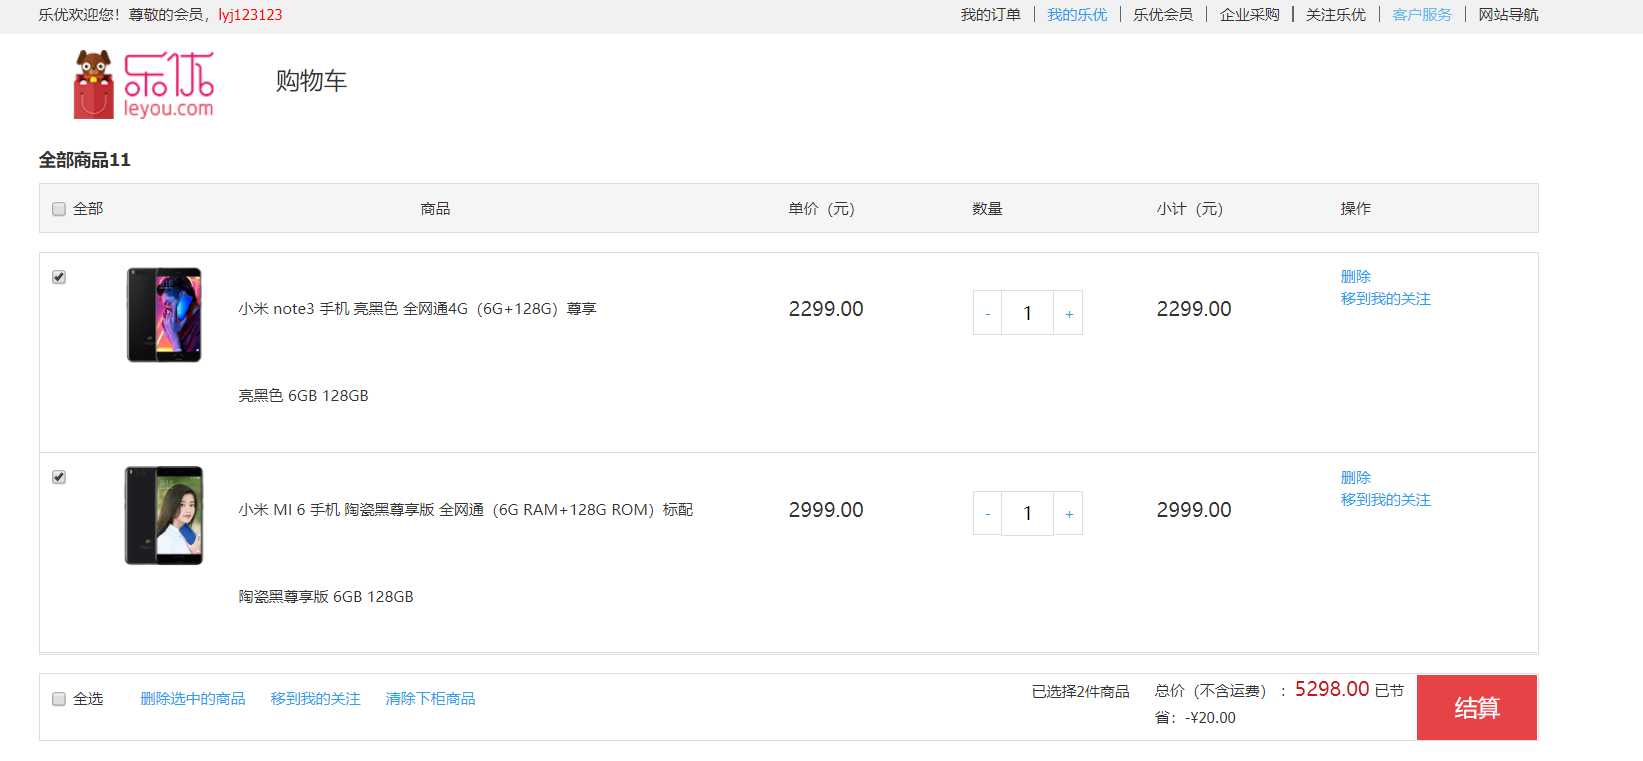This screenshot has width=1643, height=761.
Task: Open the 小米 MI 6 手机 陶瓷黑尊享版 title
Action: coord(466,510)
